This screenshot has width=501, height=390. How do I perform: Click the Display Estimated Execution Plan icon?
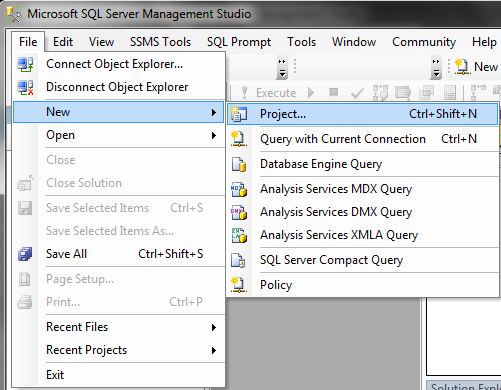tap(380, 92)
